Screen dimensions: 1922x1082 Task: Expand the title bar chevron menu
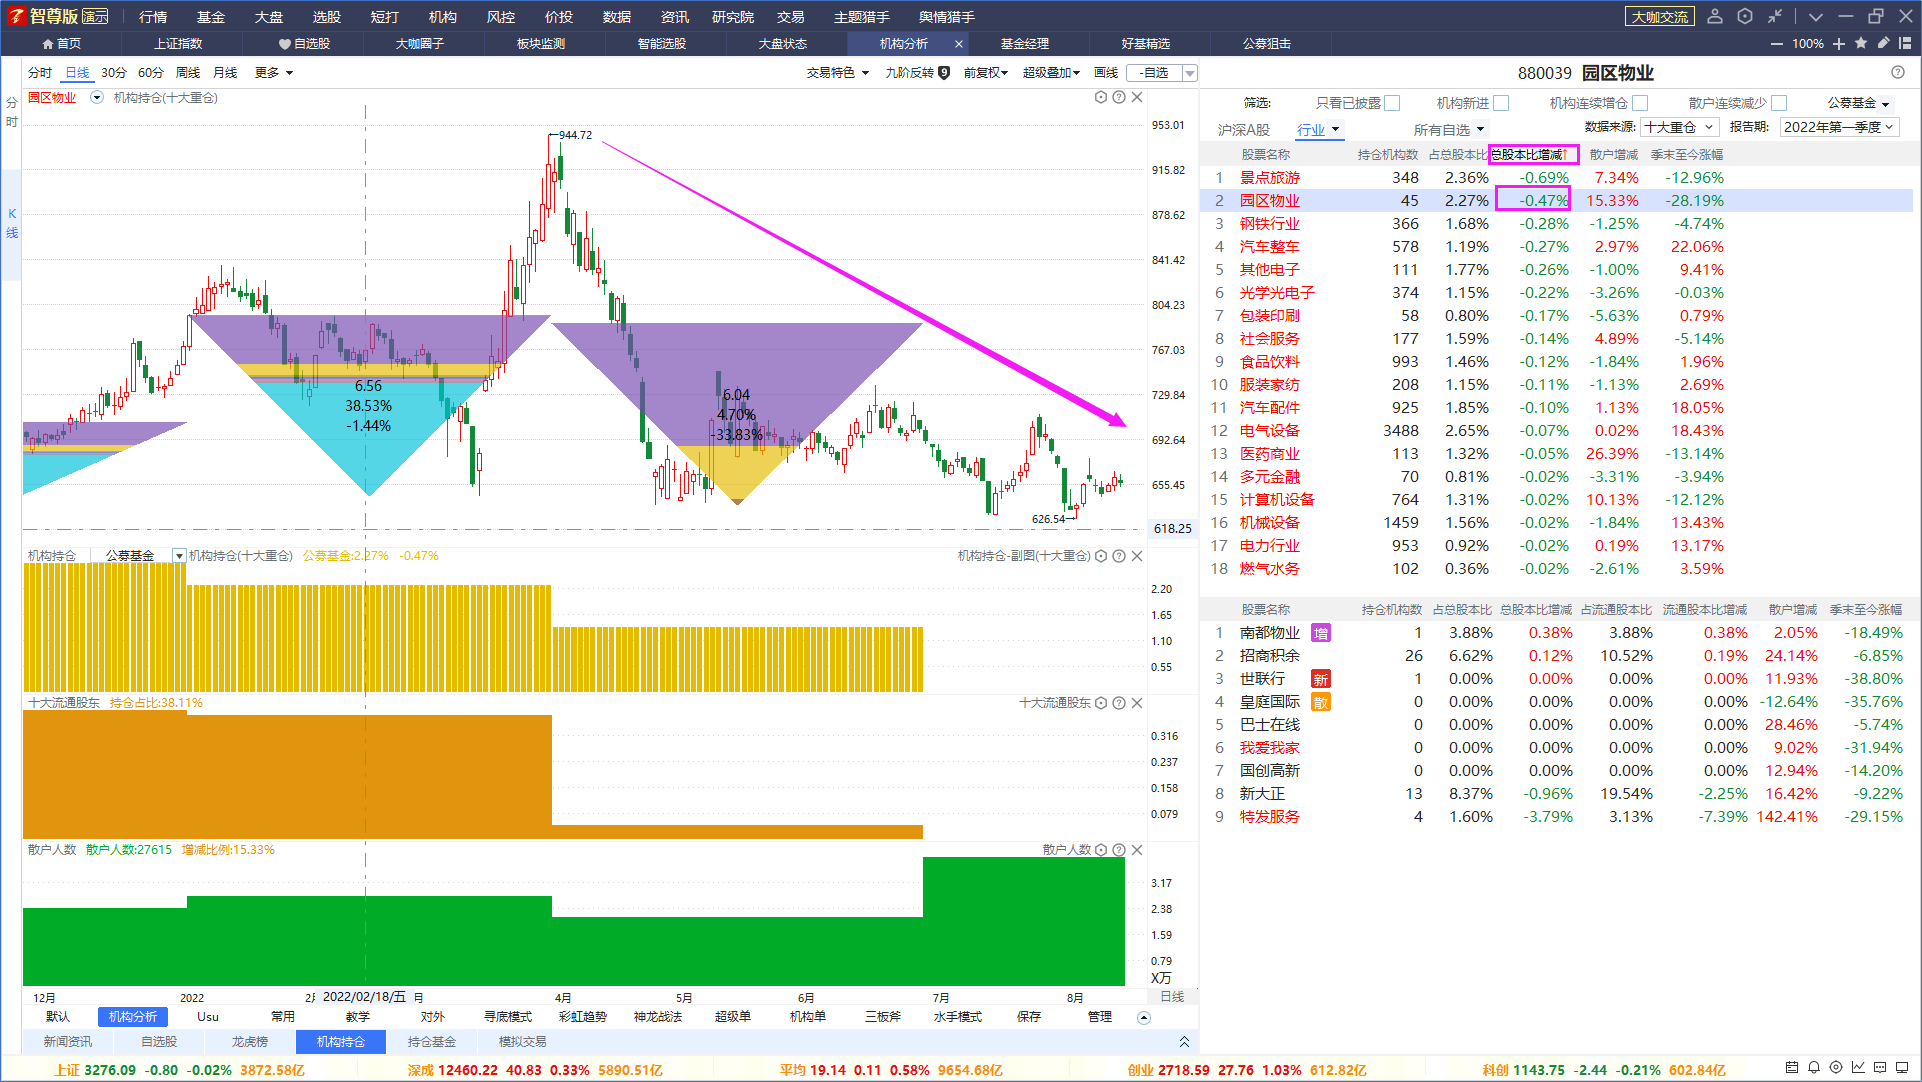(x=1815, y=16)
